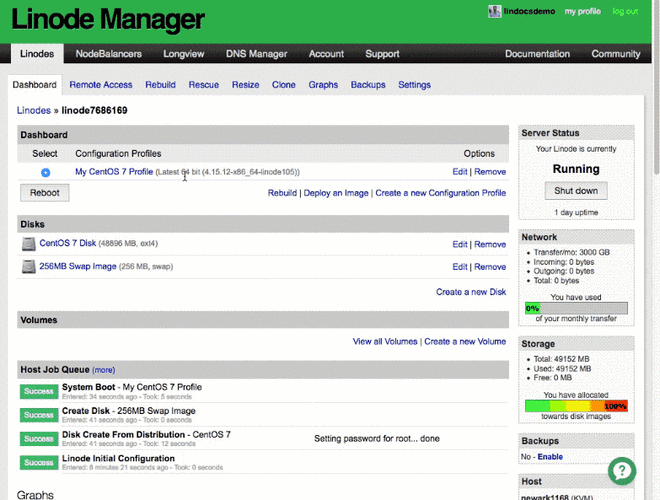
Task: Click the Create a new Disk link
Action: tap(470, 292)
